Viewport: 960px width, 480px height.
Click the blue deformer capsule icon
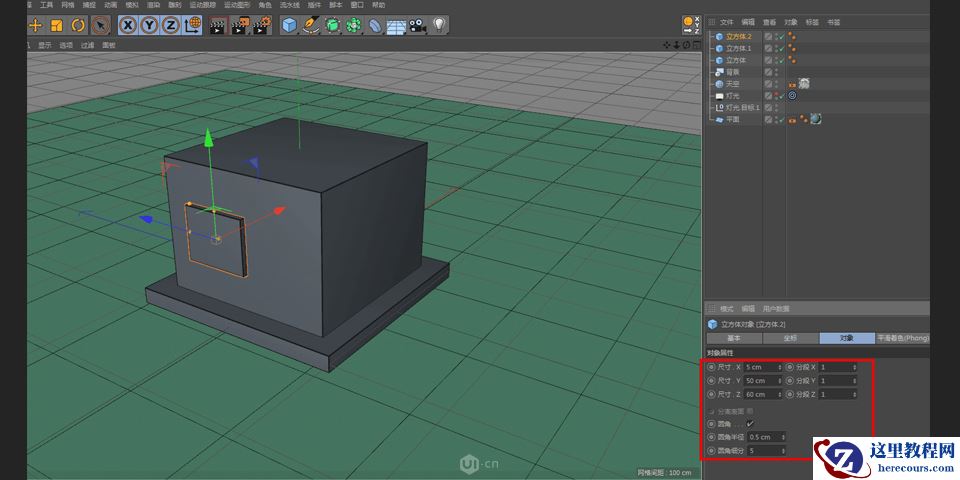pyautogui.click(x=375, y=25)
